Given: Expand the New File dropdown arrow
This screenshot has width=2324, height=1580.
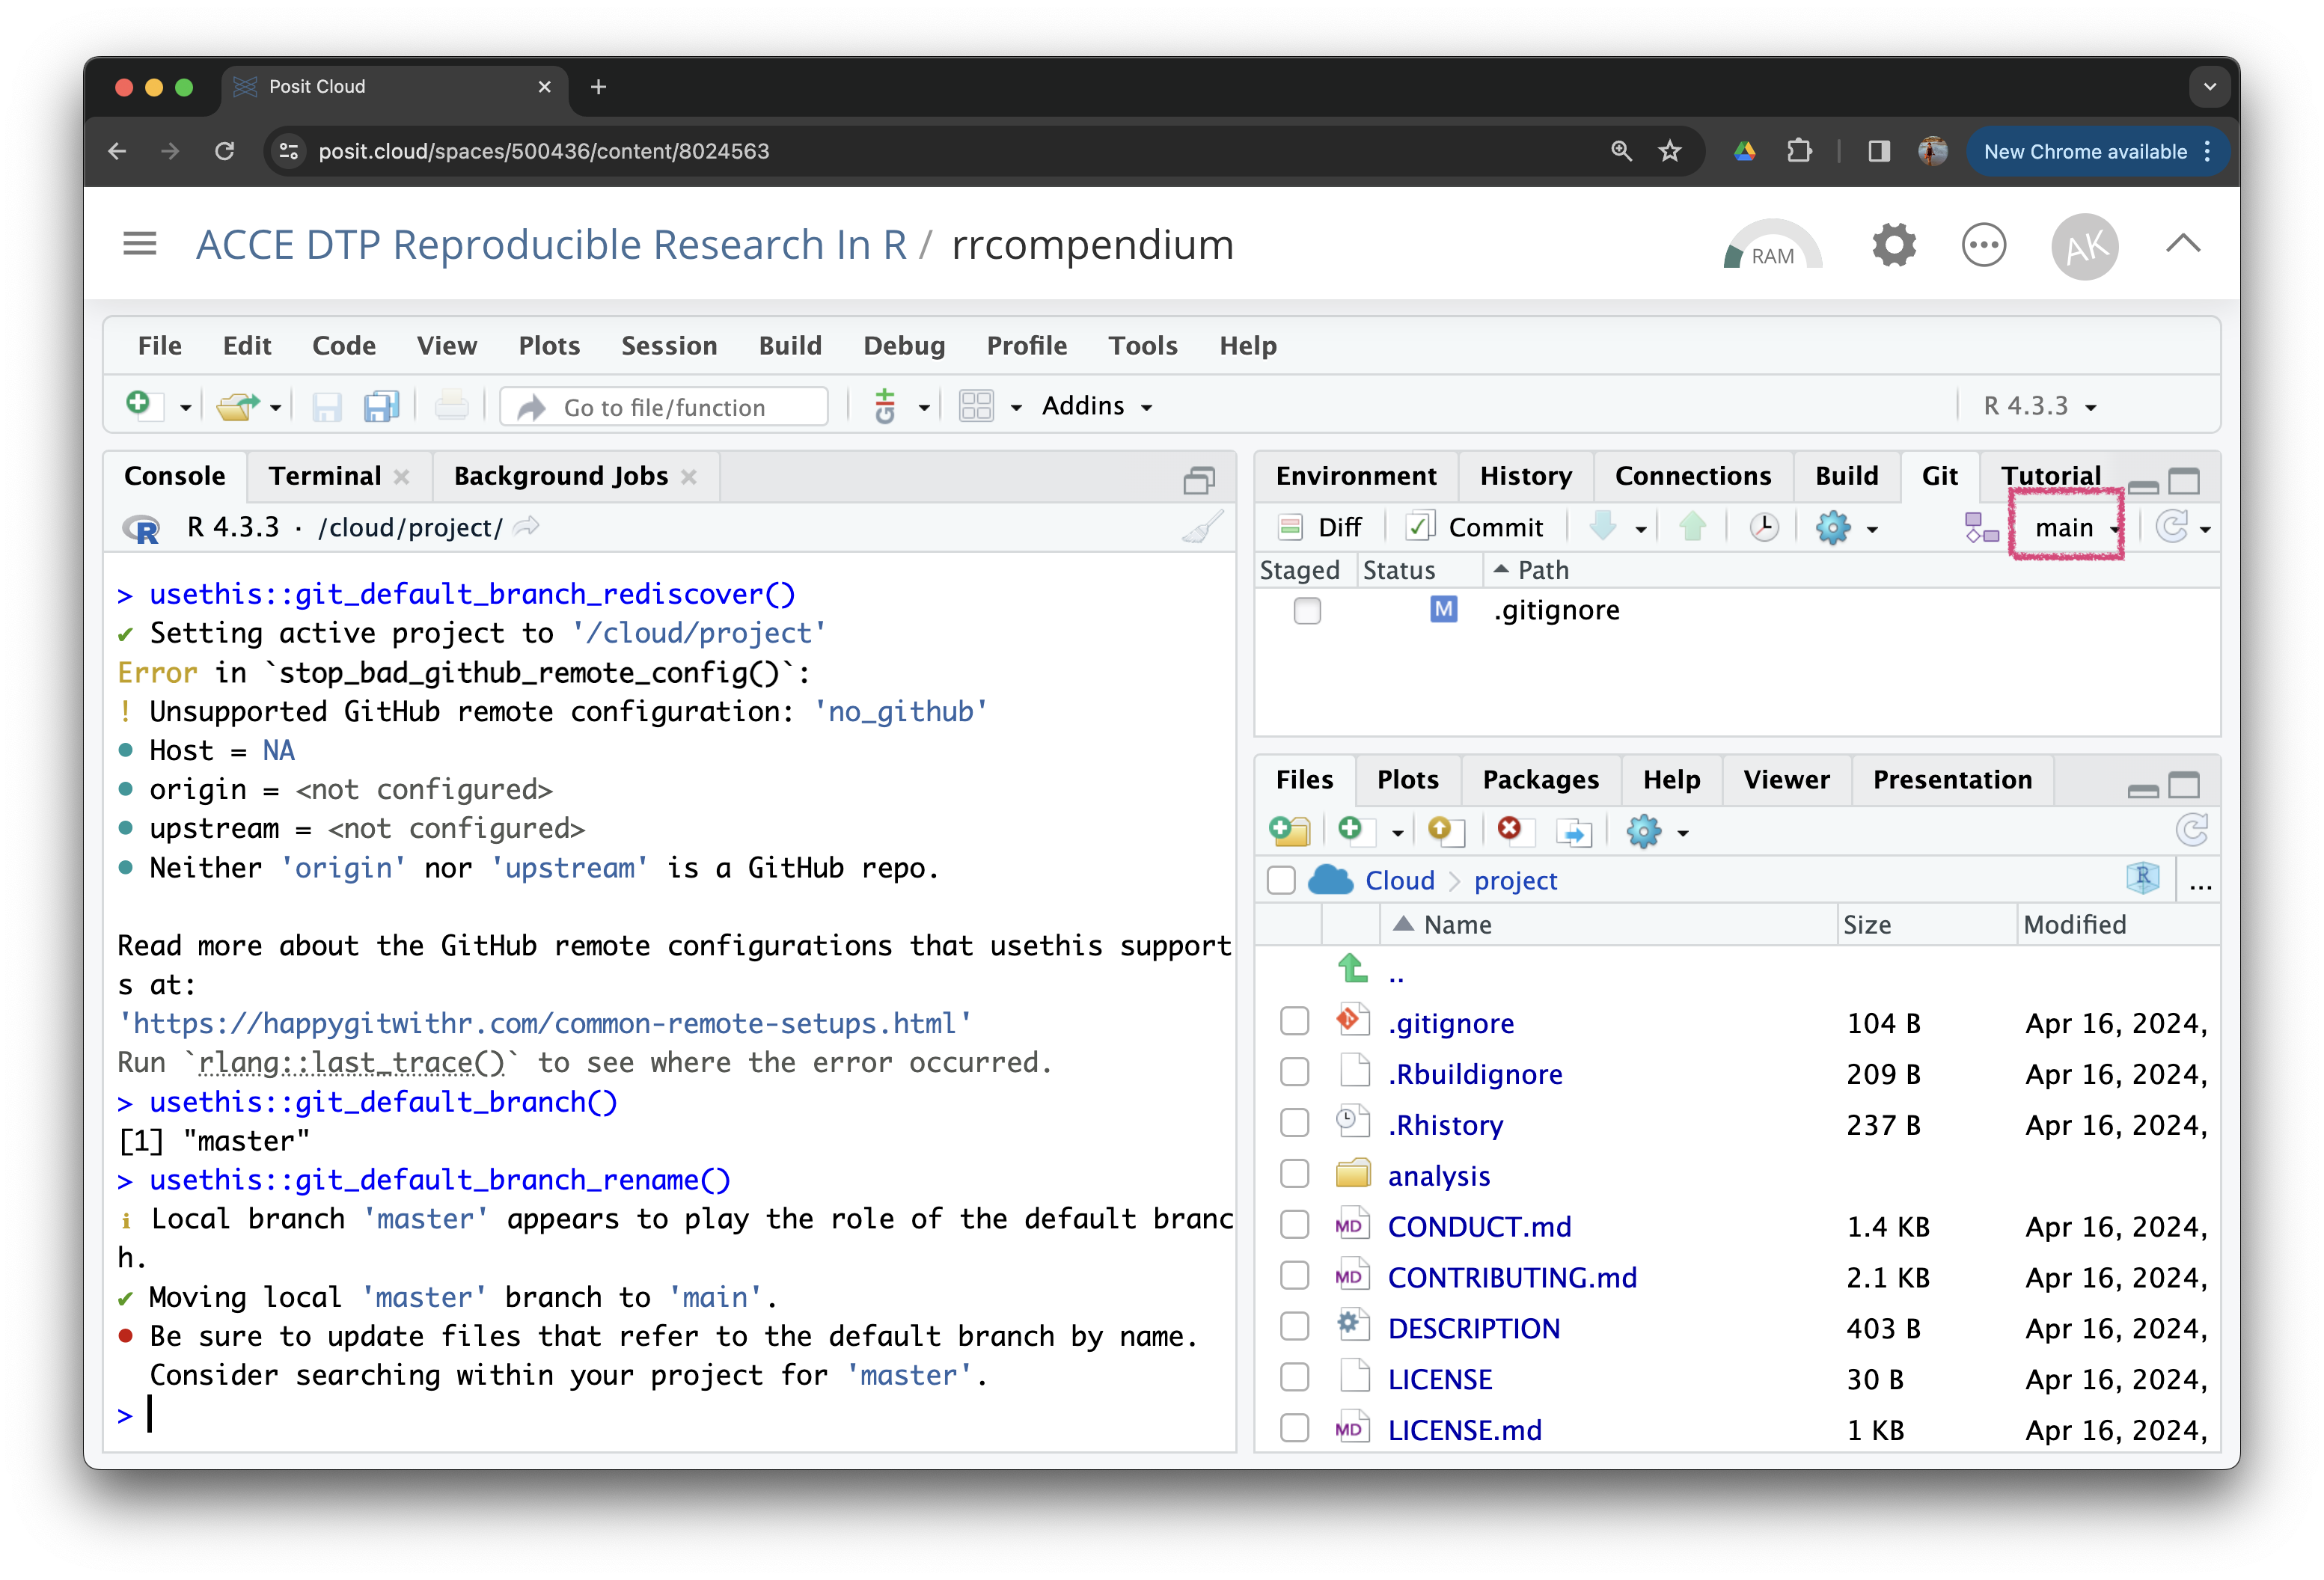Looking at the screenshot, I should coord(185,408).
